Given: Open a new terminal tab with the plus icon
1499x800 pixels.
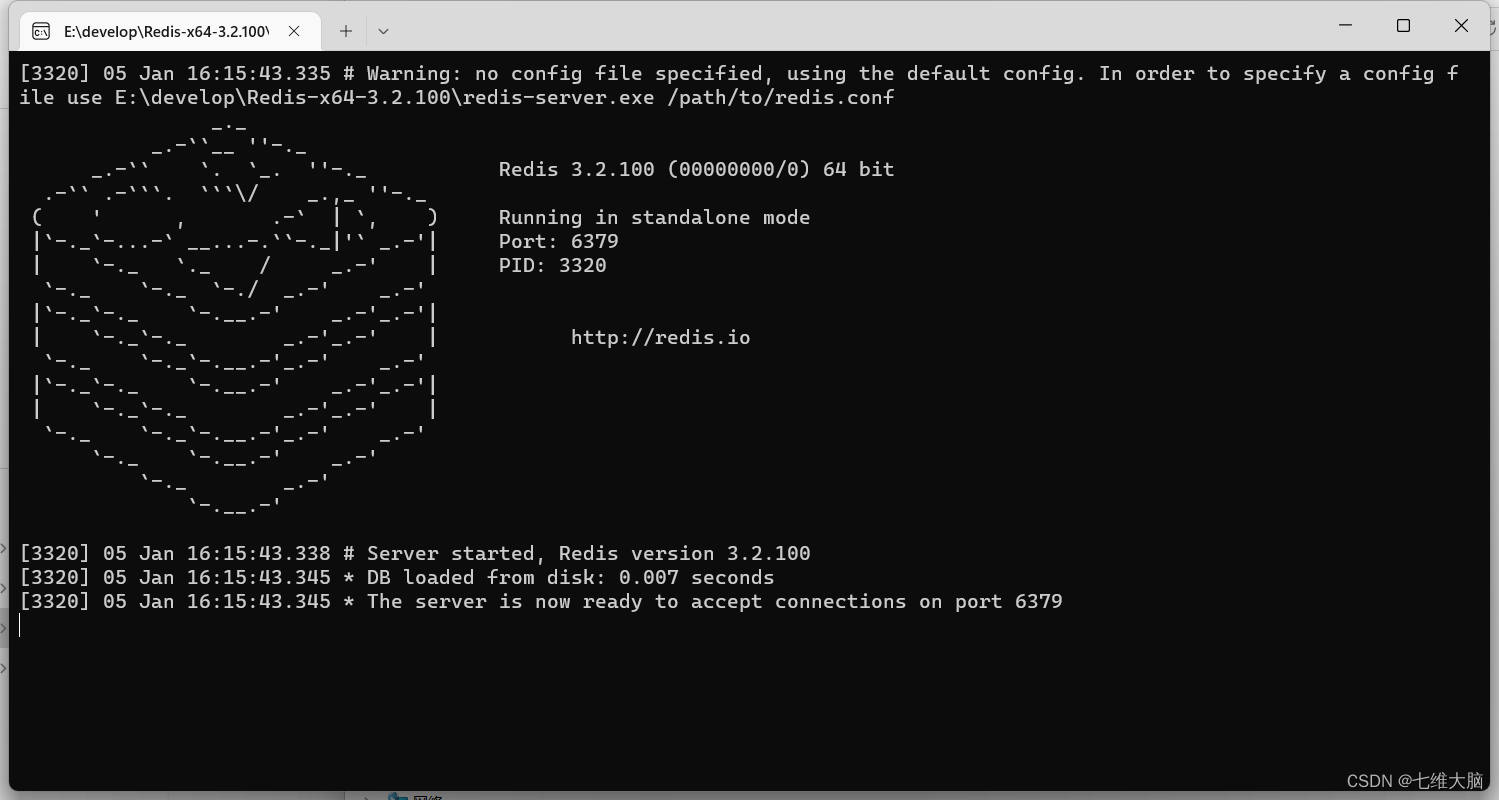Looking at the screenshot, I should pyautogui.click(x=345, y=31).
